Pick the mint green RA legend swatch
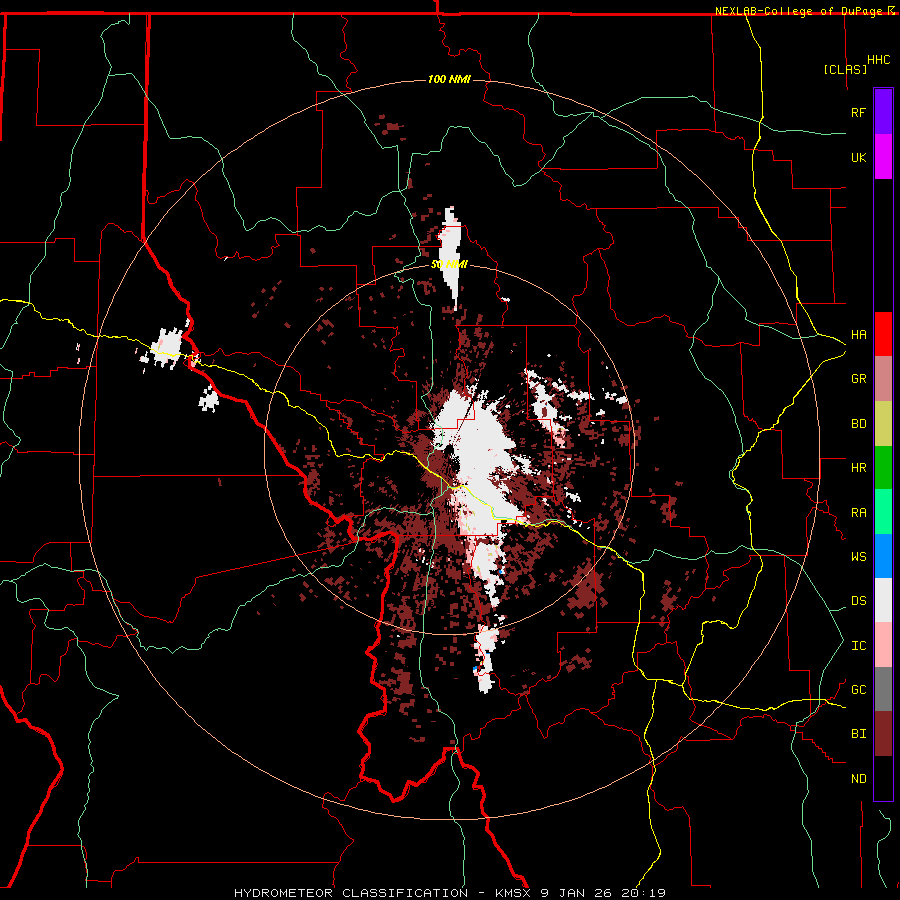Viewport: 900px width, 900px height. 883,512
